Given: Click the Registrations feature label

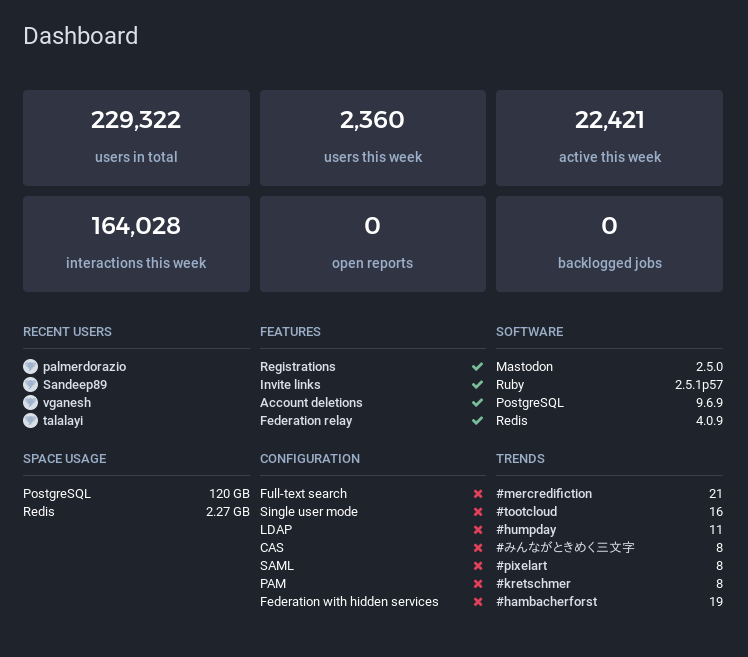Looking at the screenshot, I should click(298, 366).
